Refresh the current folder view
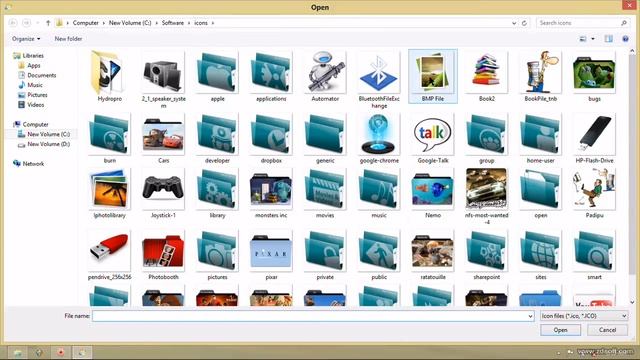The width and height of the screenshot is (640, 360). click(x=524, y=23)
